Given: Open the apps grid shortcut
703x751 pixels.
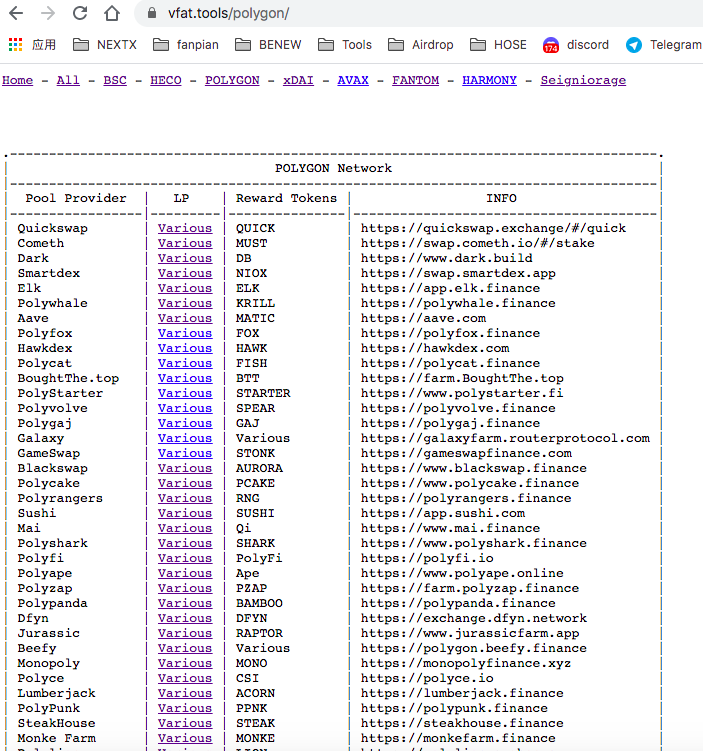Looking at the screenshot, I should pyautogui.click(x=15, y=45).
